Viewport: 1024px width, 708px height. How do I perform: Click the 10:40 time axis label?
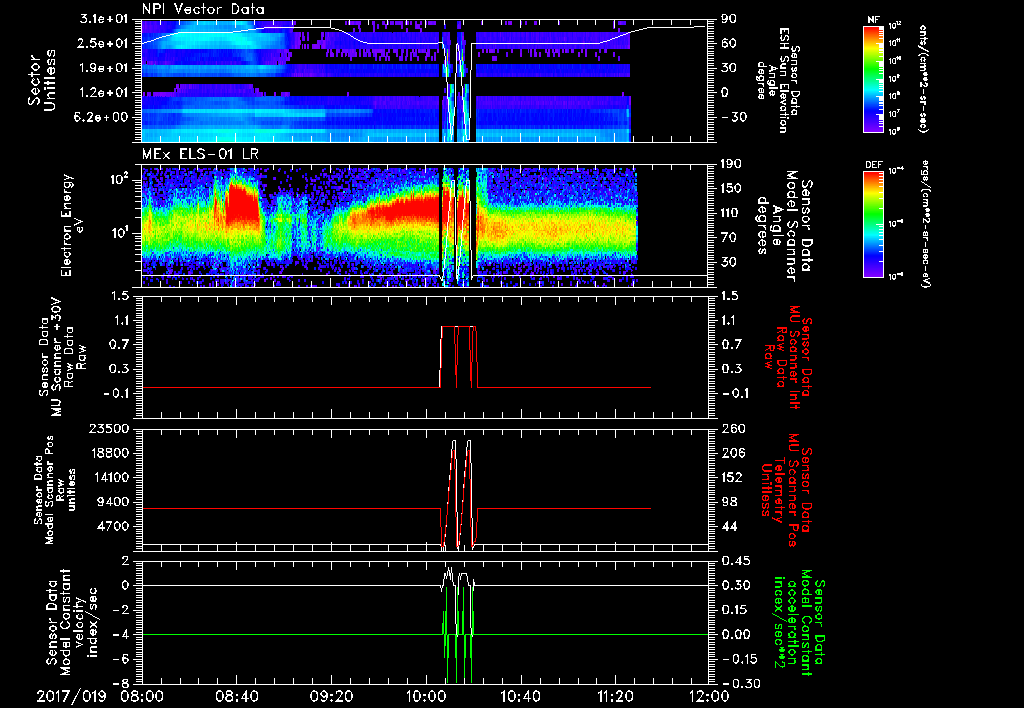click(520, 695)
